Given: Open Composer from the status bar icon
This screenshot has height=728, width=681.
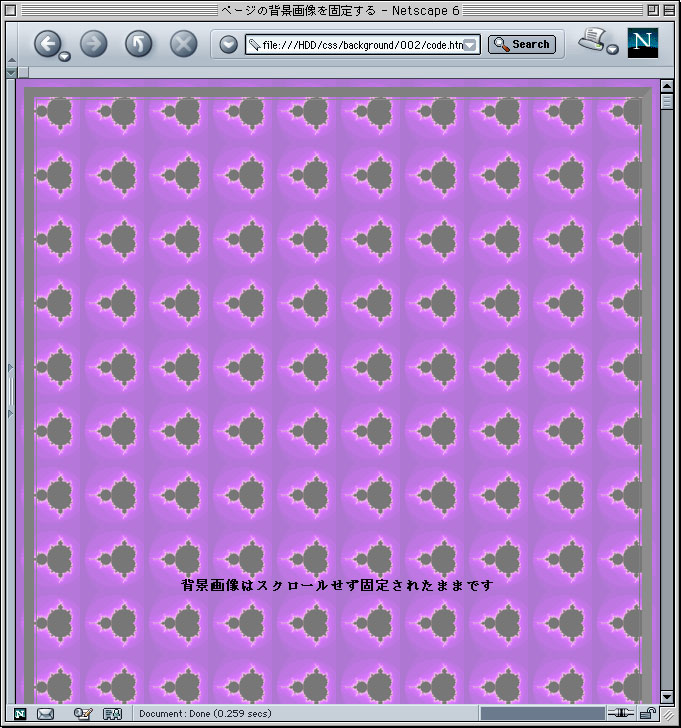Looking at the screenshot, I should click(83, 714).
